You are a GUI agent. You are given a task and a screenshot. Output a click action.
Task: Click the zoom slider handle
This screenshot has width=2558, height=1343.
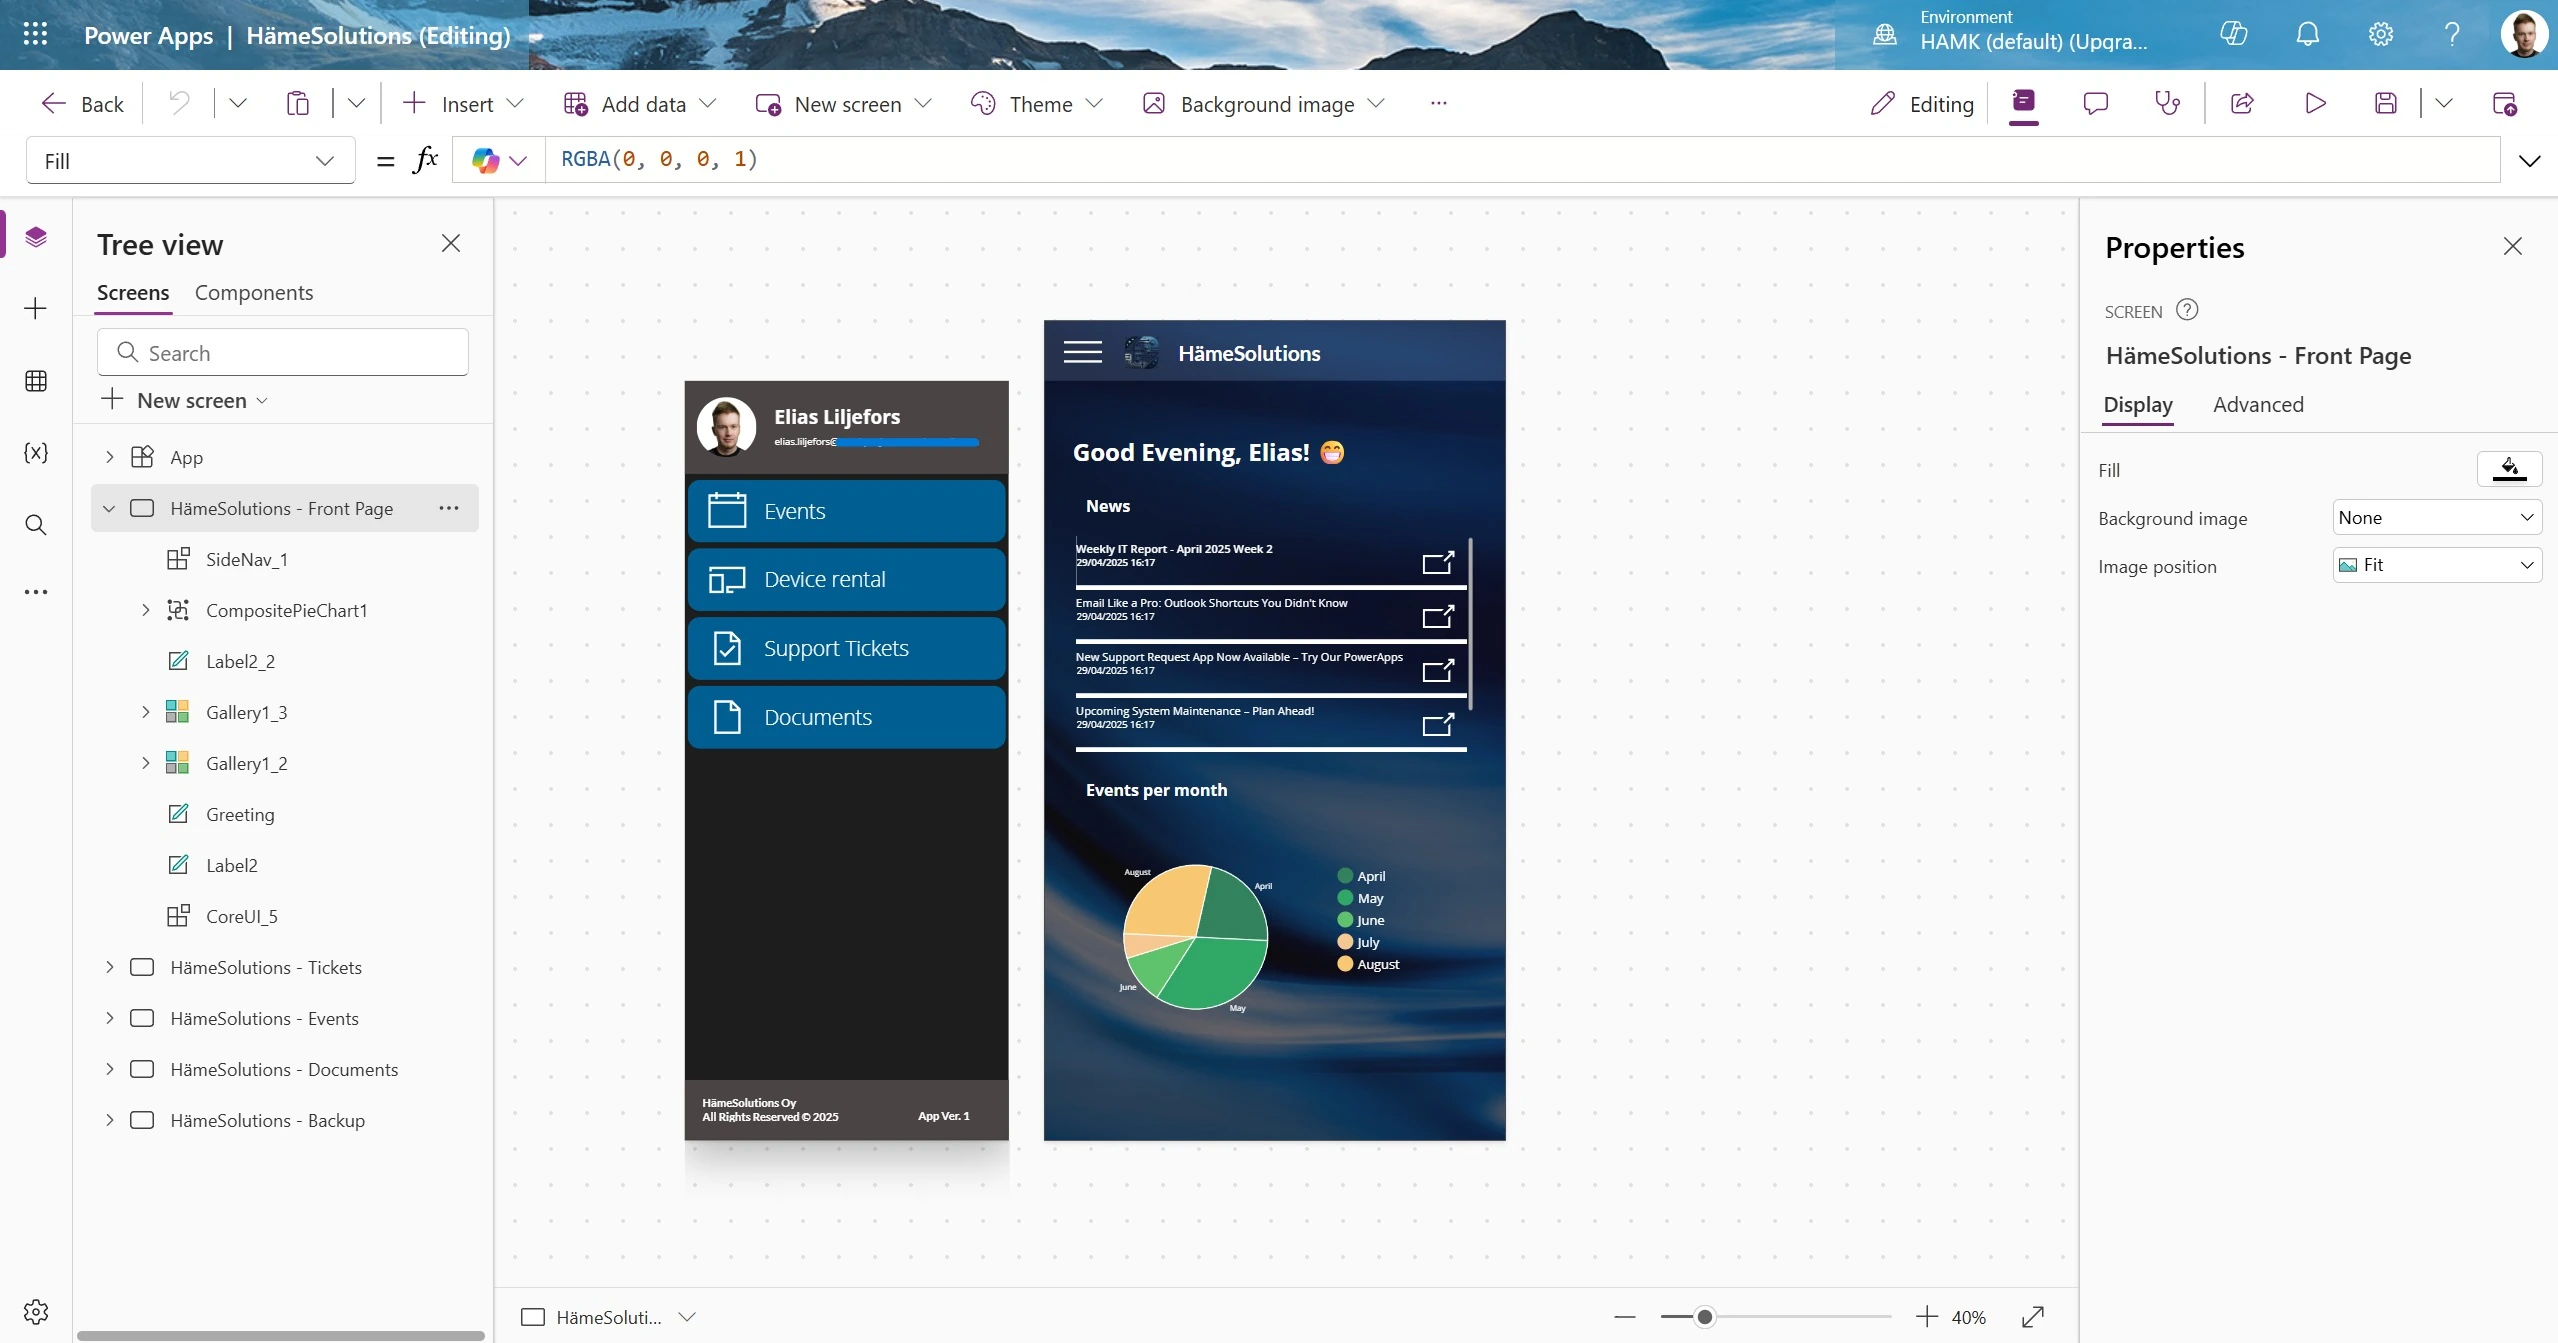(1705, 1317)
